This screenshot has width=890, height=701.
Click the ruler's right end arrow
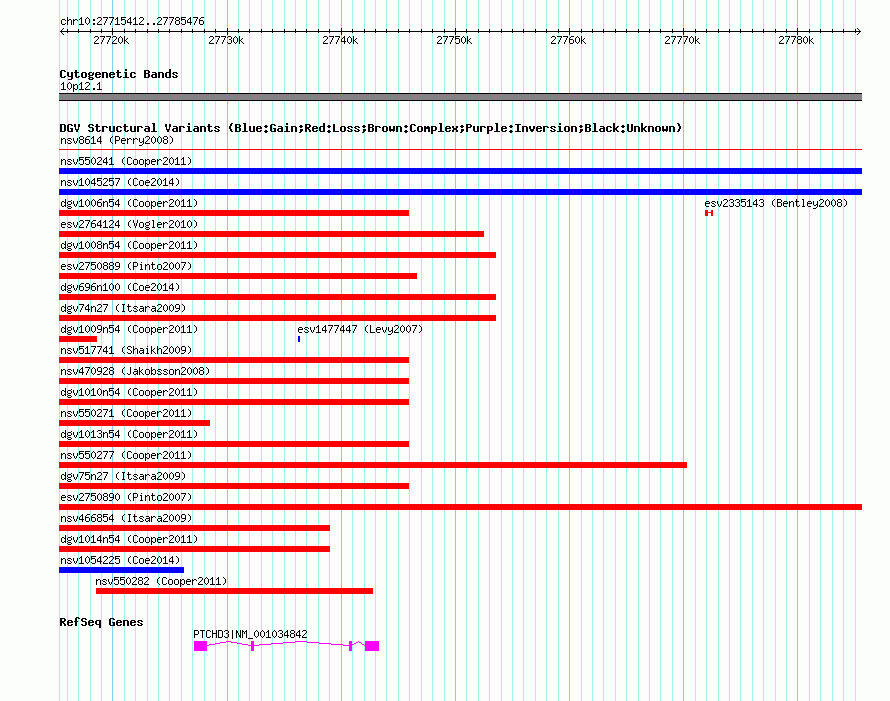click(x=859, y=31)
